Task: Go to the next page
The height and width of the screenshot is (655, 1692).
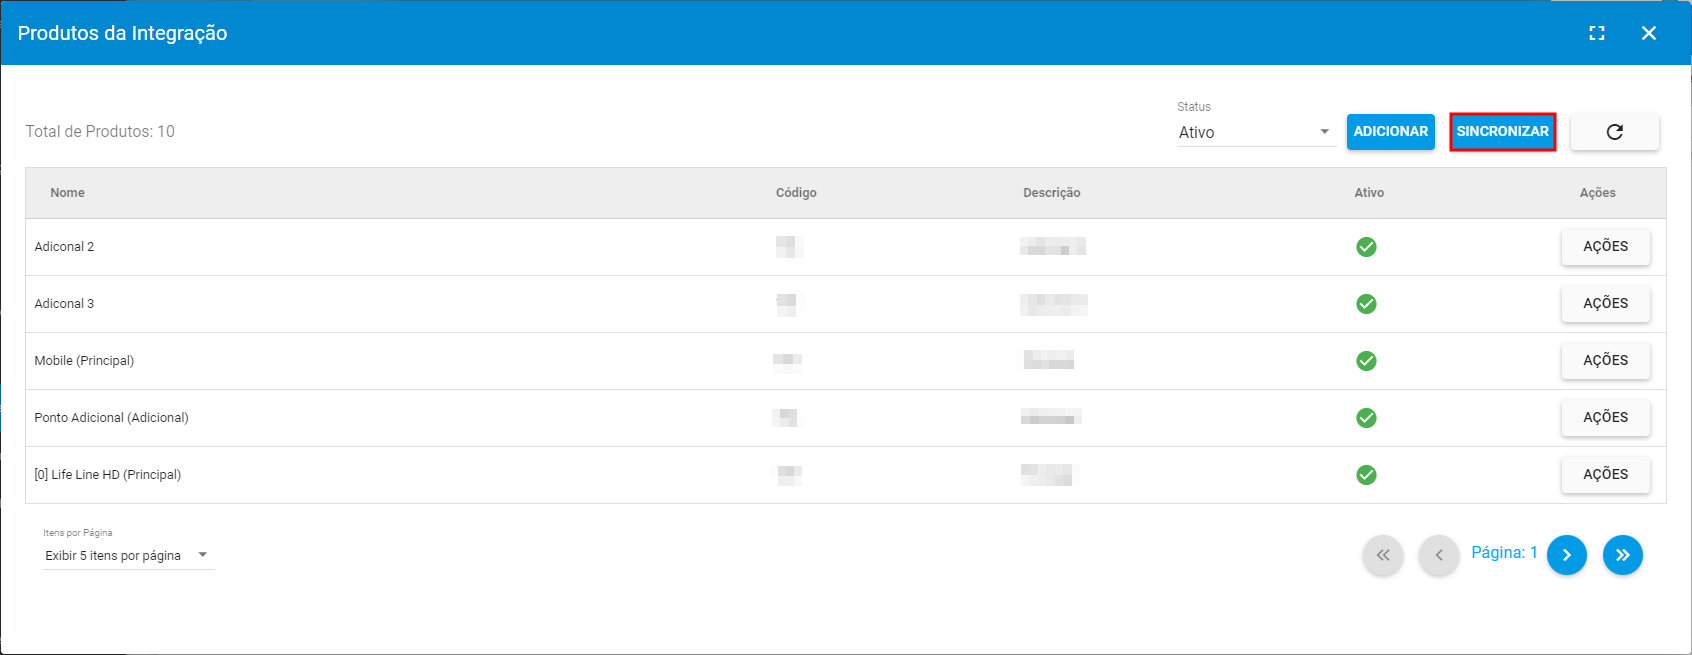Action: [1566, 555]
